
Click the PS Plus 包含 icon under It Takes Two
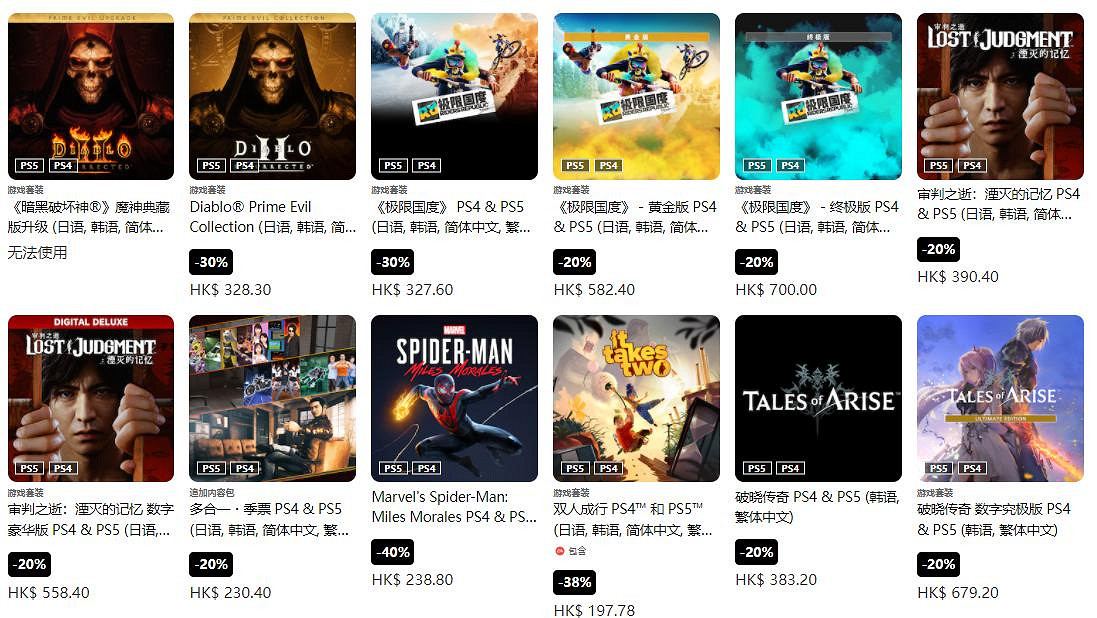pyautogui.click(x=560, y=551)
